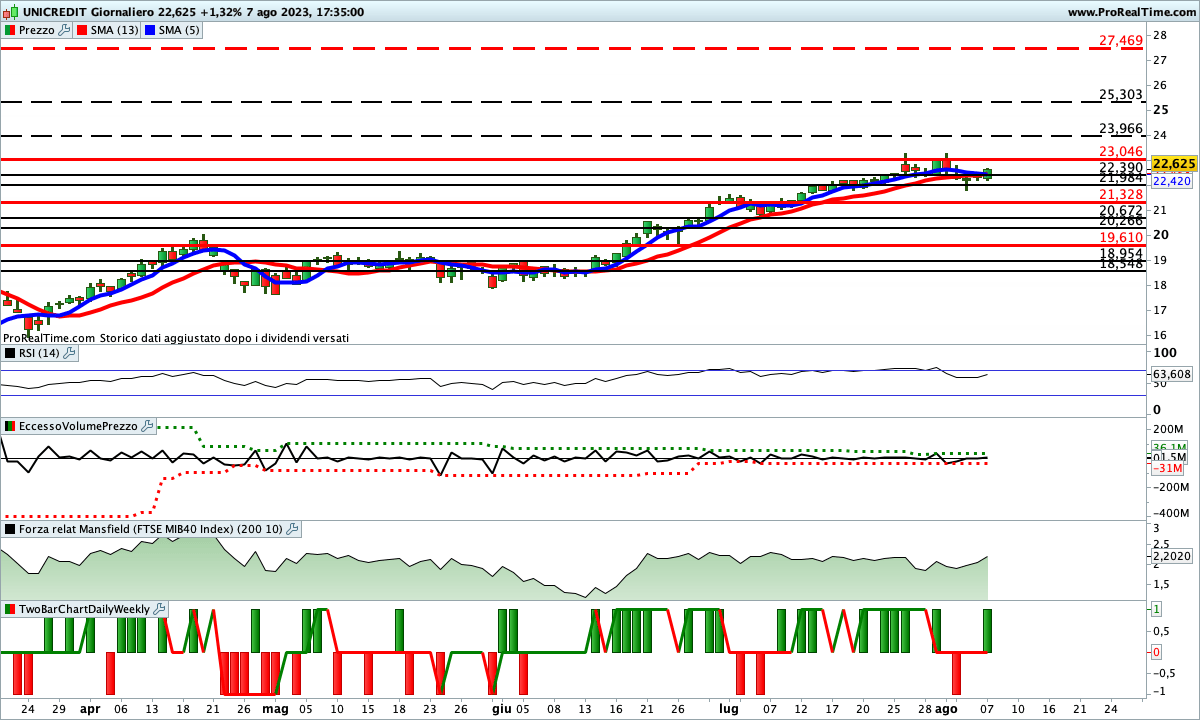Click the yellow 22,625 current price label
The image size is (1200, 720).
click(x=1173, y=163)
